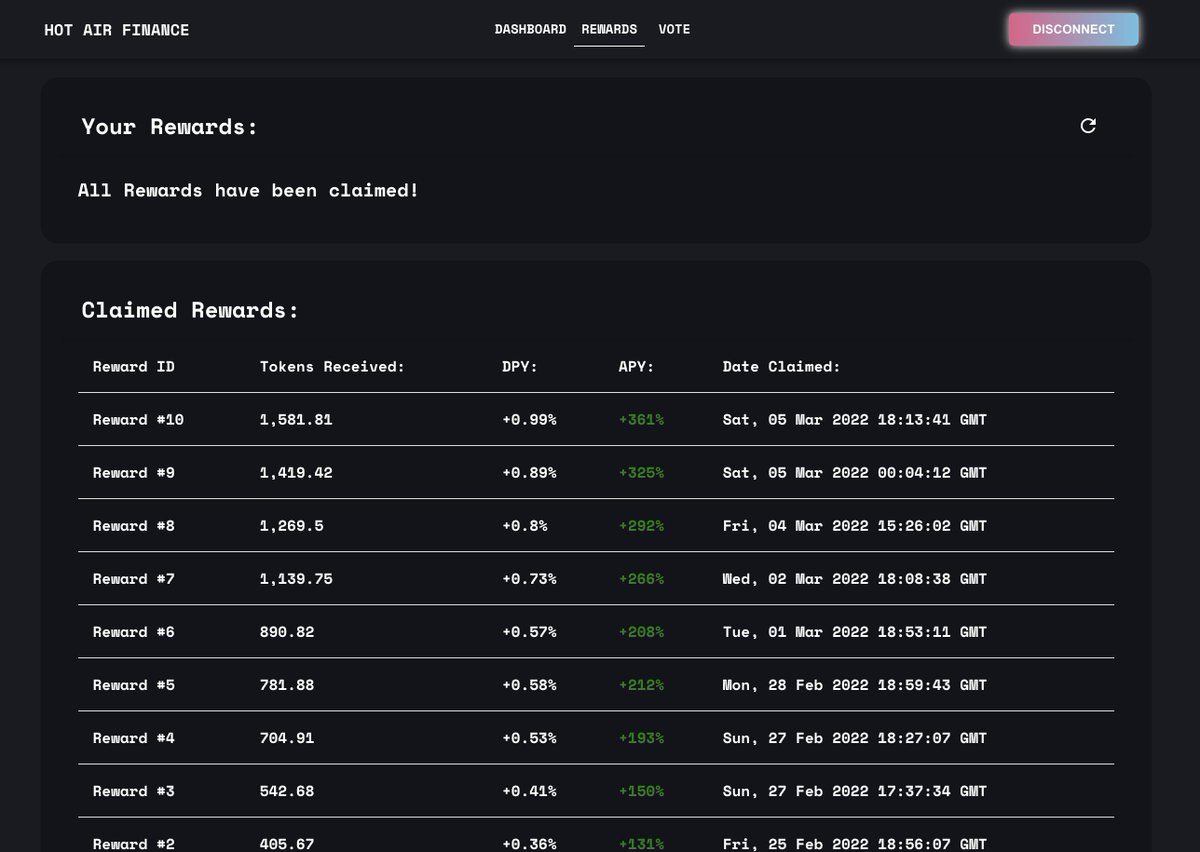Screen dimensions: 1200x852
Task: Click DPY value +0.73%
Action: click(x=529, y=579)
